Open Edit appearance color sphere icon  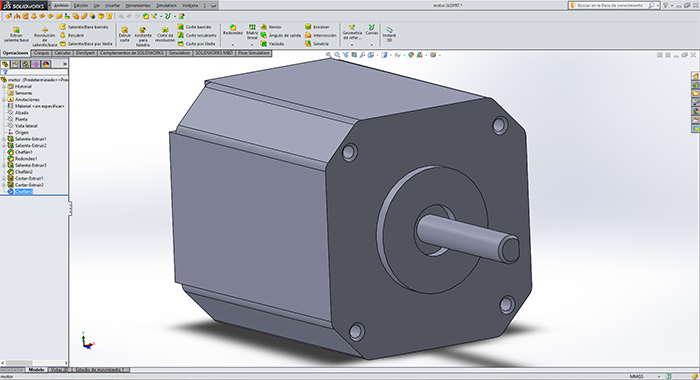tap(411, 55)
